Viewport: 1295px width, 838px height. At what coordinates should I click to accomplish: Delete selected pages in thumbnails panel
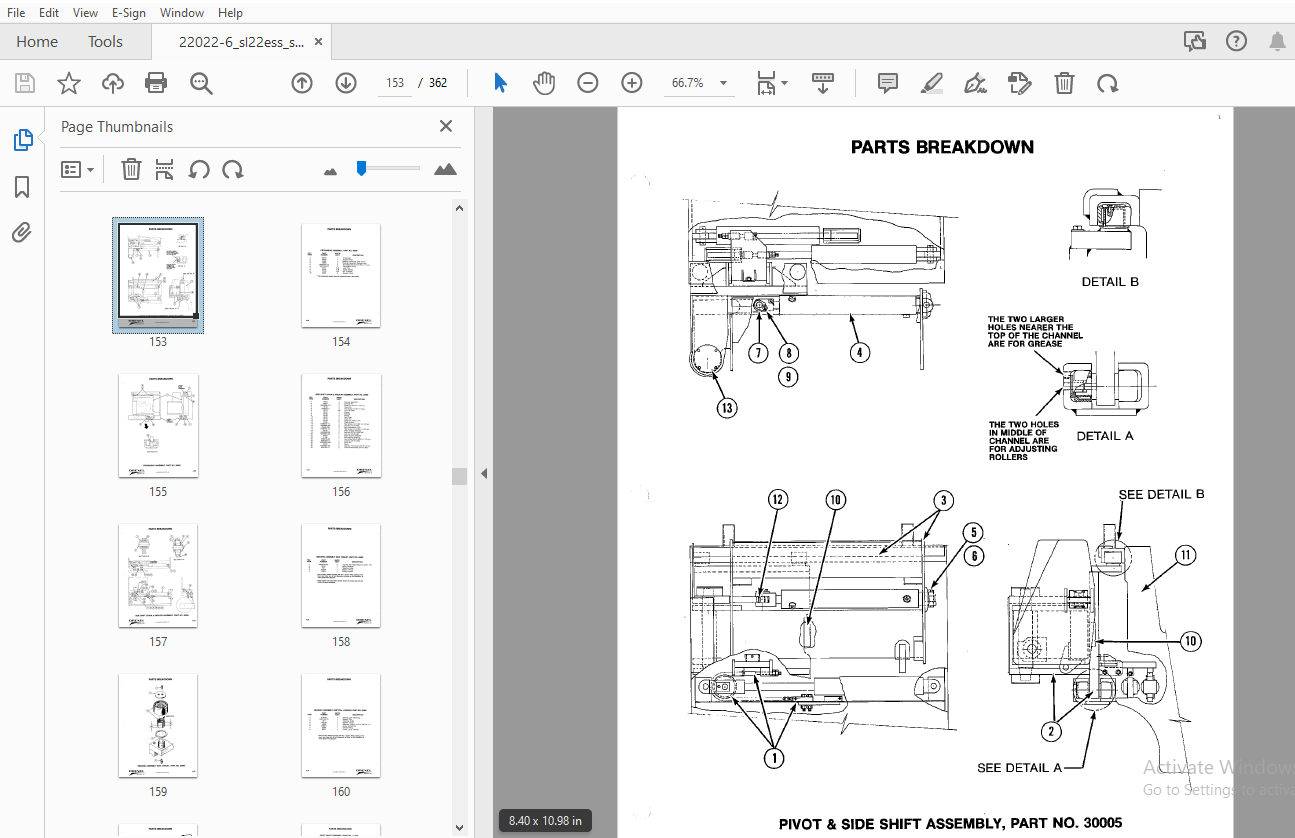[x=131, y=170]
